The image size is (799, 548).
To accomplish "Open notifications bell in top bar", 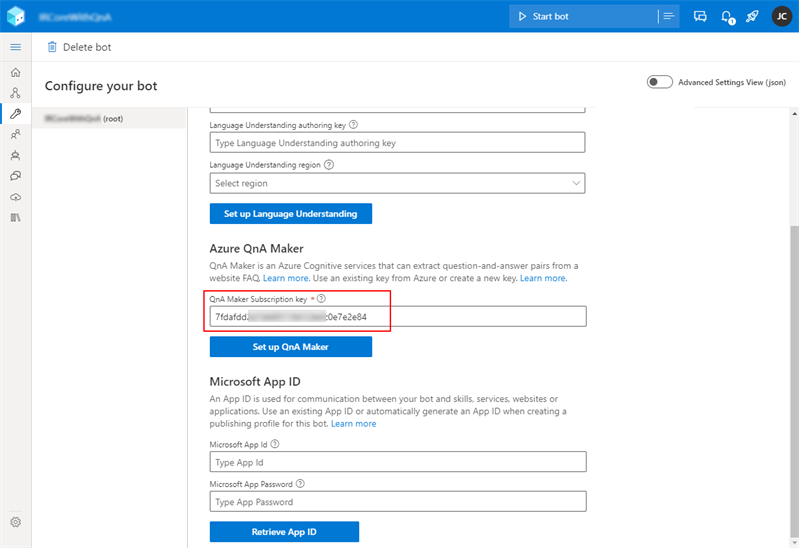I will pyautogui.click(x=727, y=17).
